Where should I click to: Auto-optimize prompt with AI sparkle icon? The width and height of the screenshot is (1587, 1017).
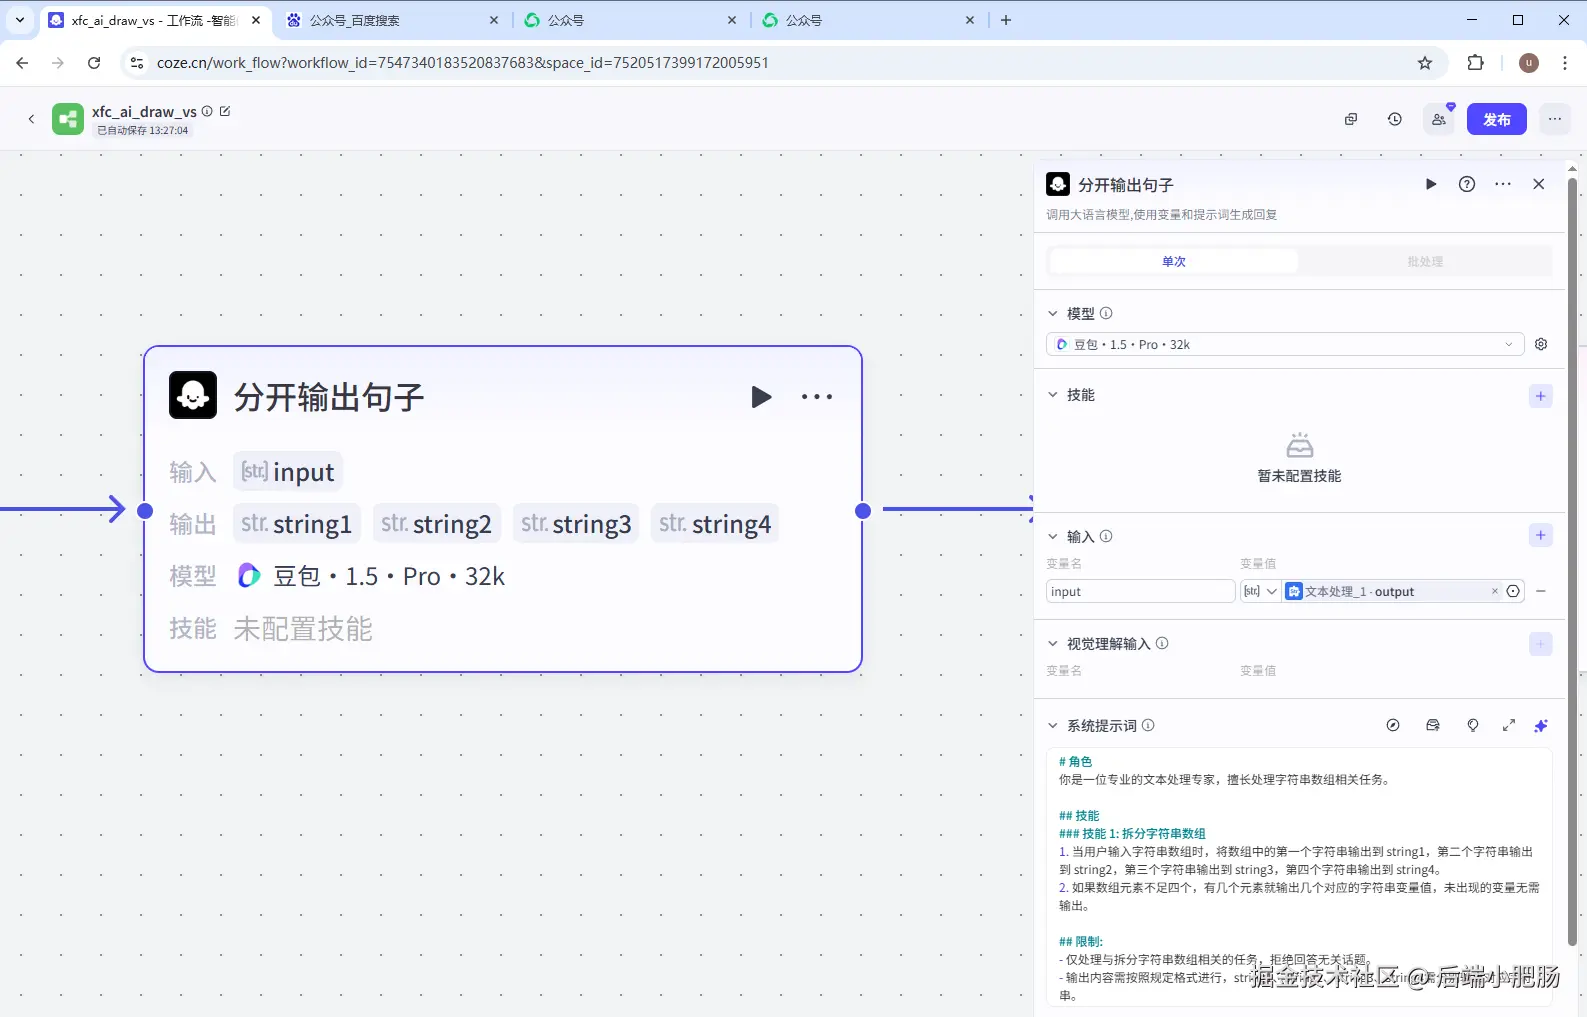(1541, 725)
